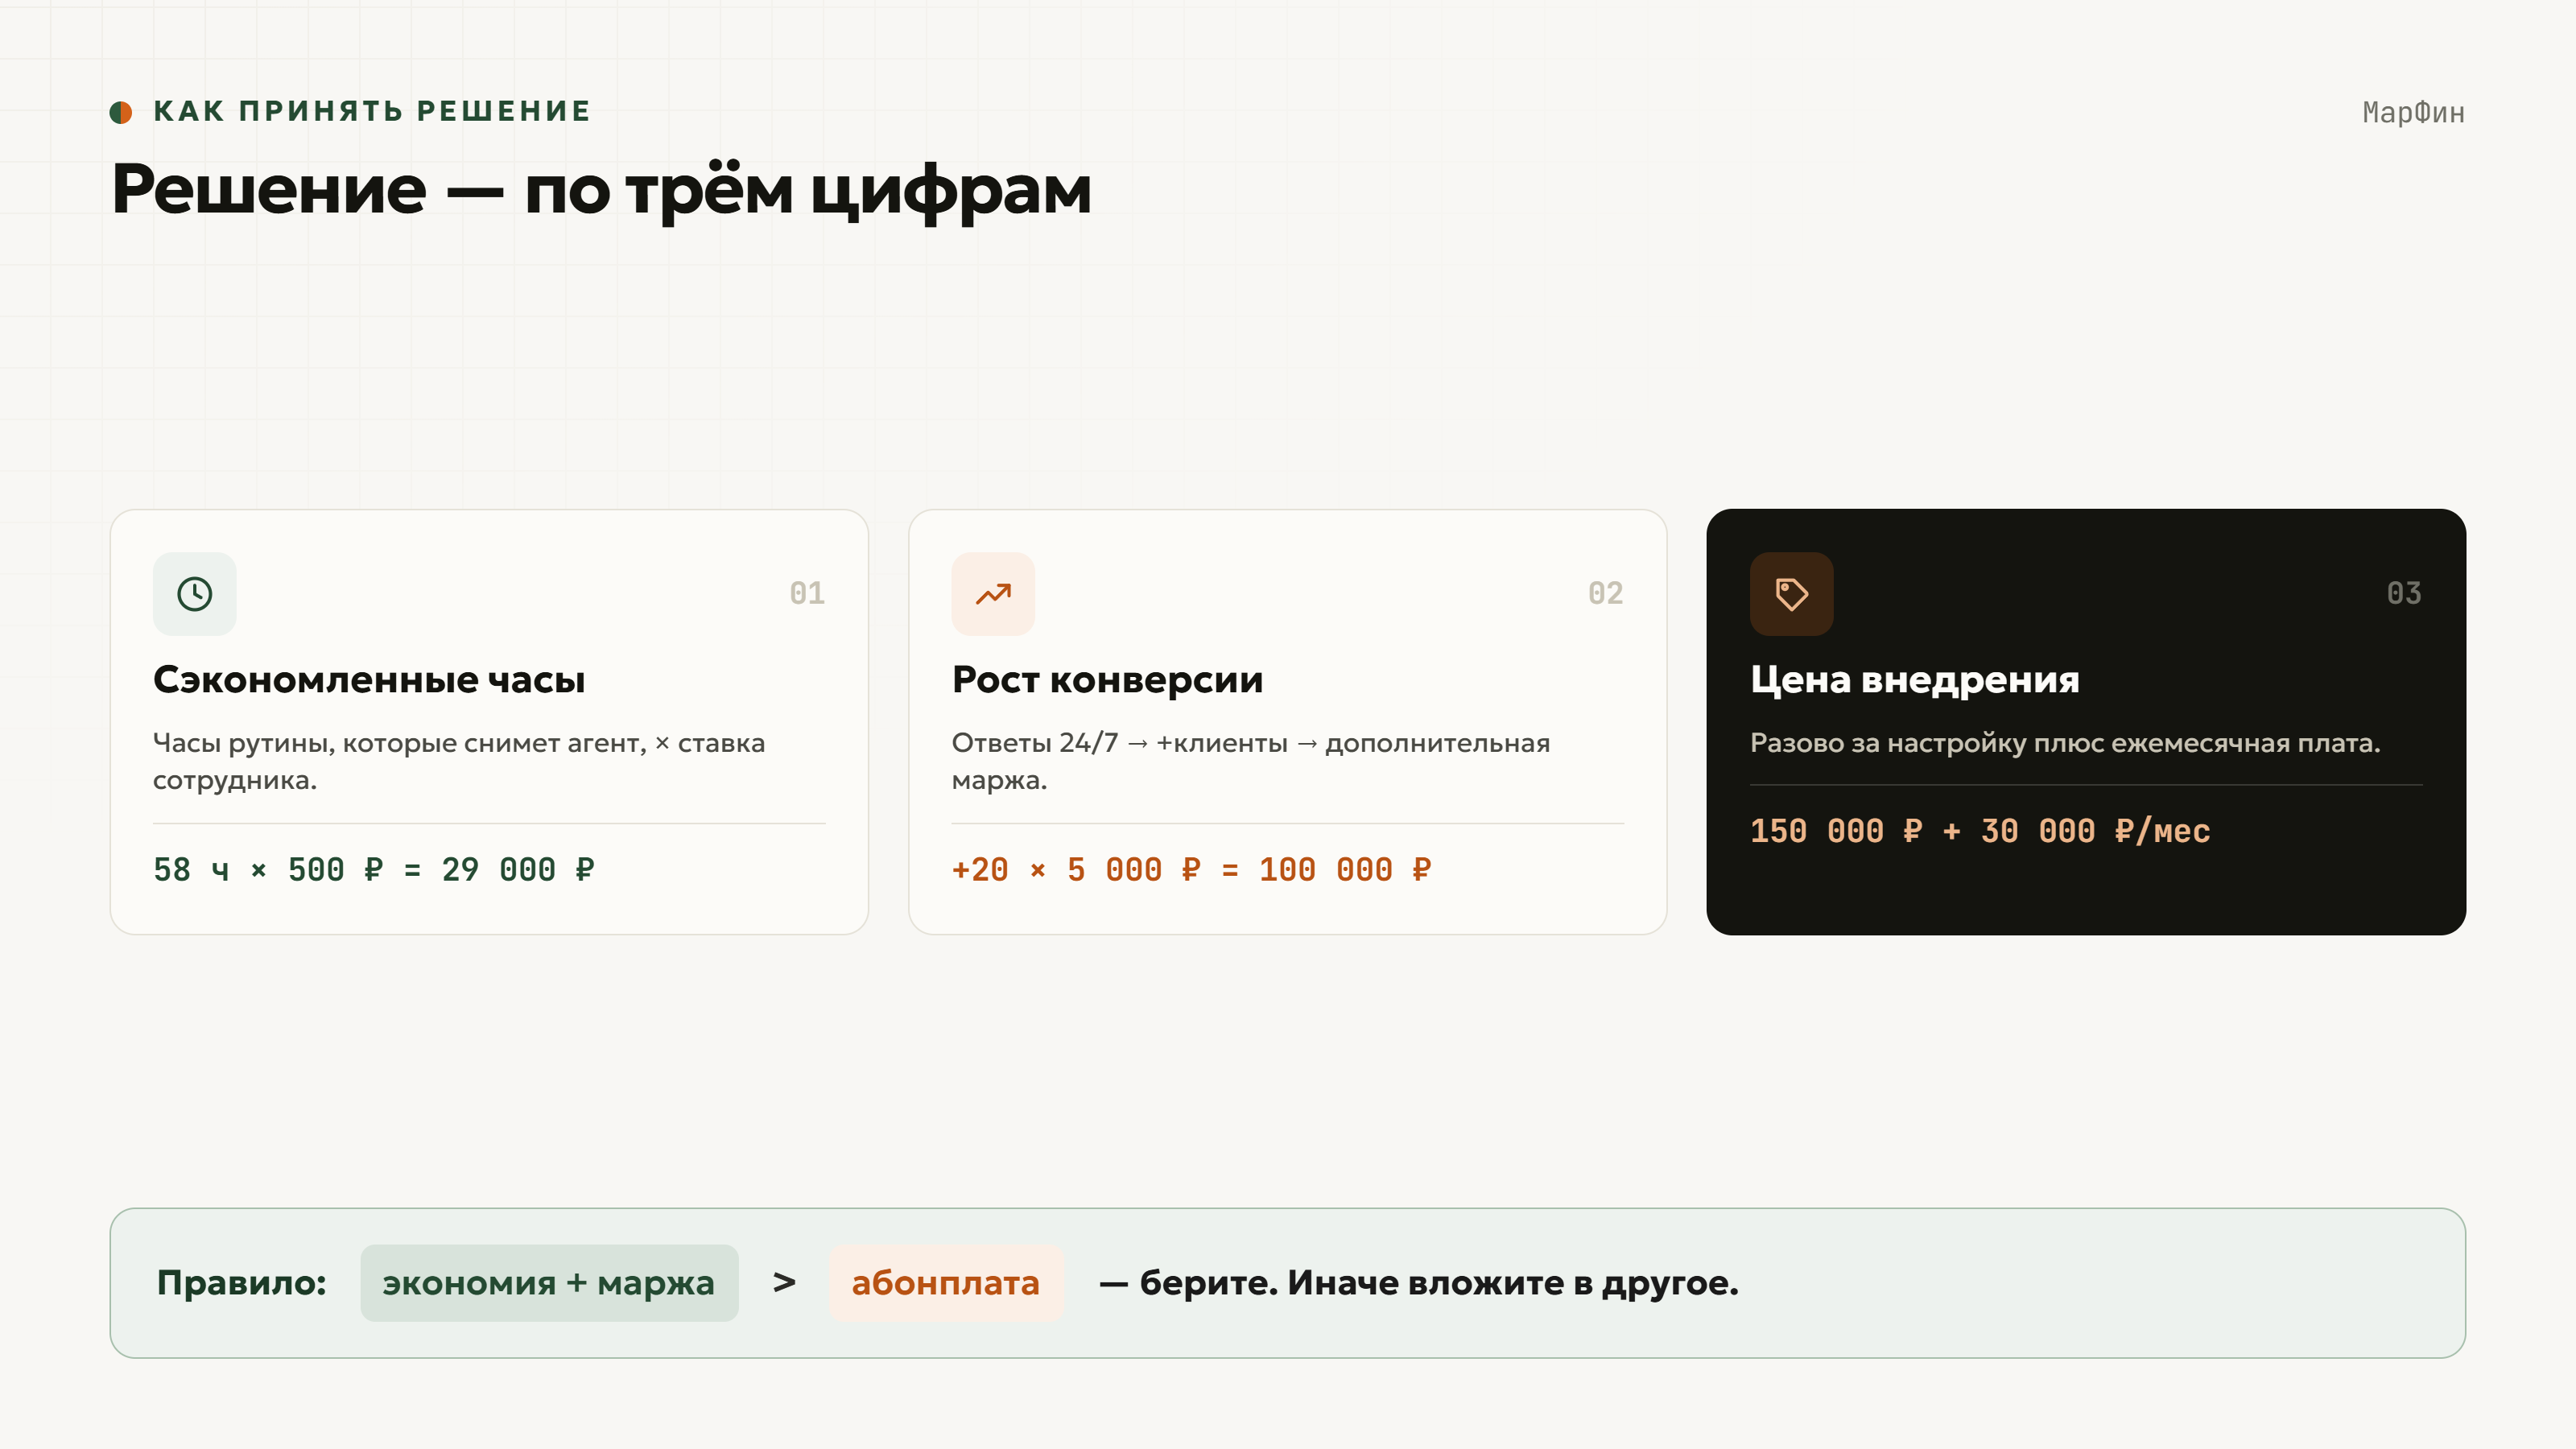Click the clock icon on Сэкономленные часы card

pyautogui.click(x=194, y=593)
